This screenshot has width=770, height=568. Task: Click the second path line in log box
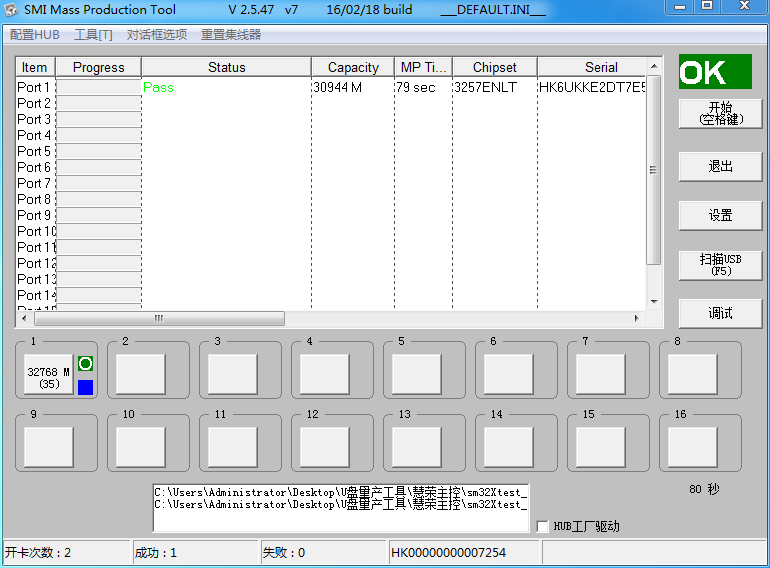[341, 505]
